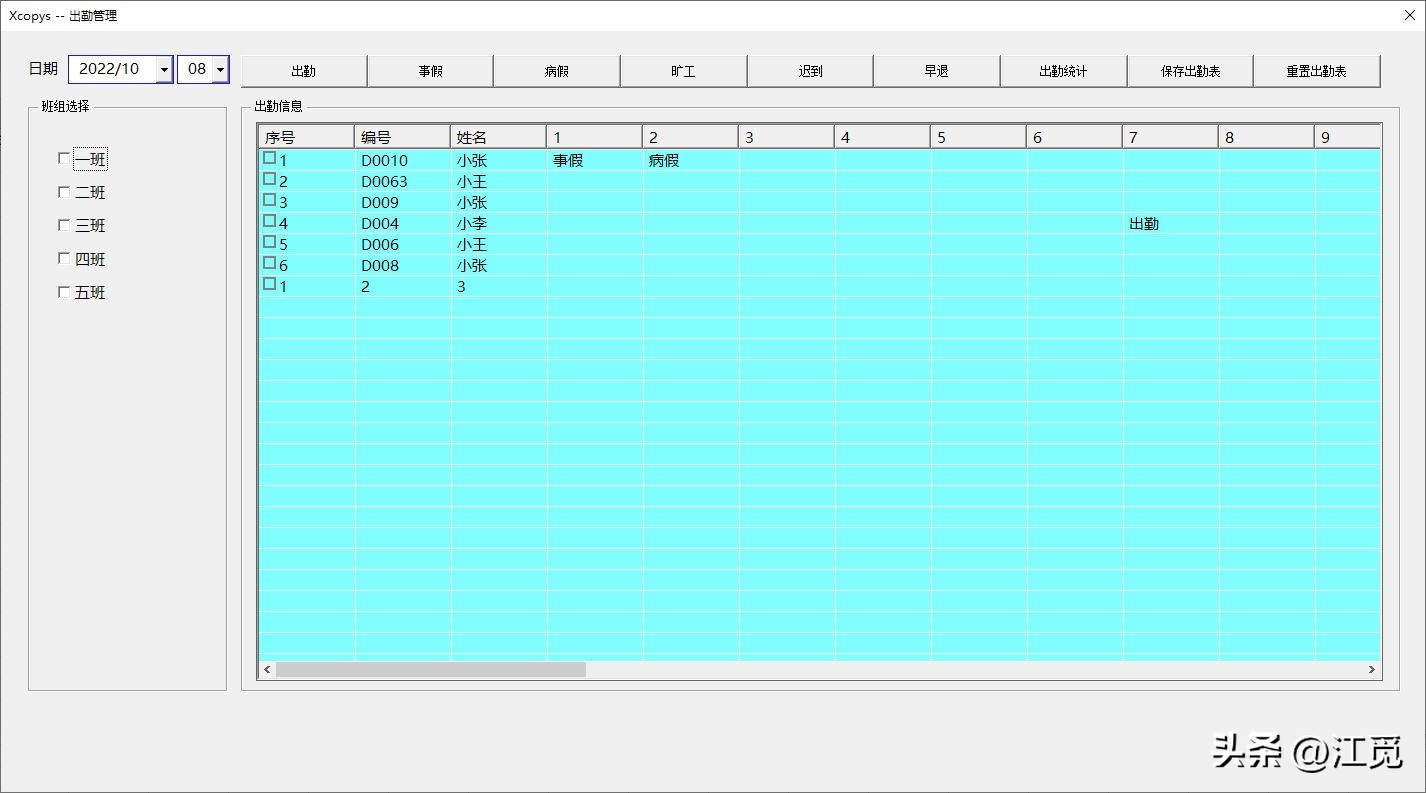The height and width of the screenshot is (793, 1426).
Task: Check the 三班 team checkbox
Action: coord(65,225)
